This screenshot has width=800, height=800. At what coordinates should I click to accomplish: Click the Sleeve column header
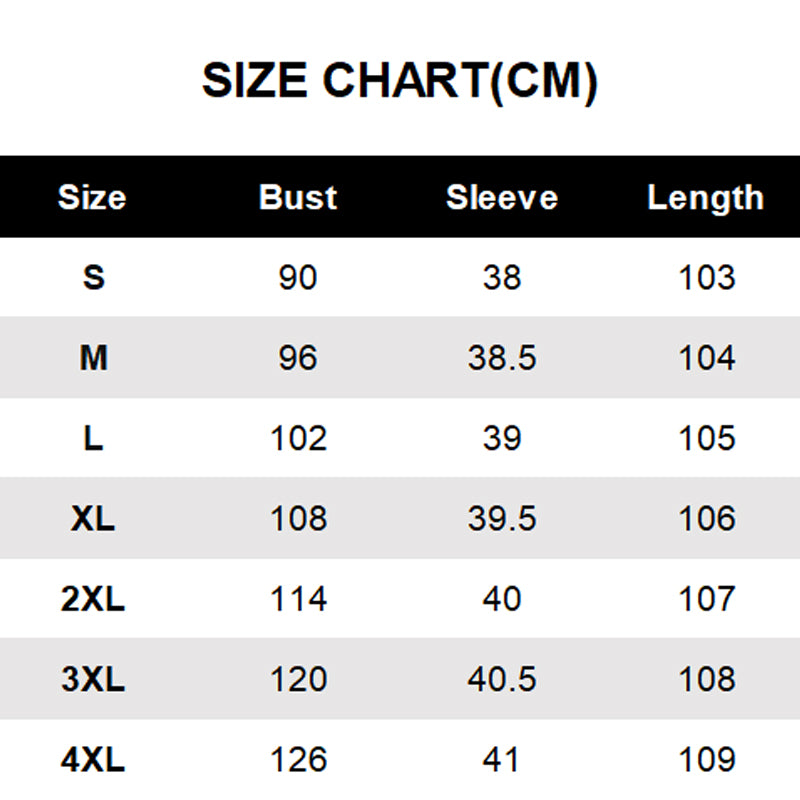point(501,197)
